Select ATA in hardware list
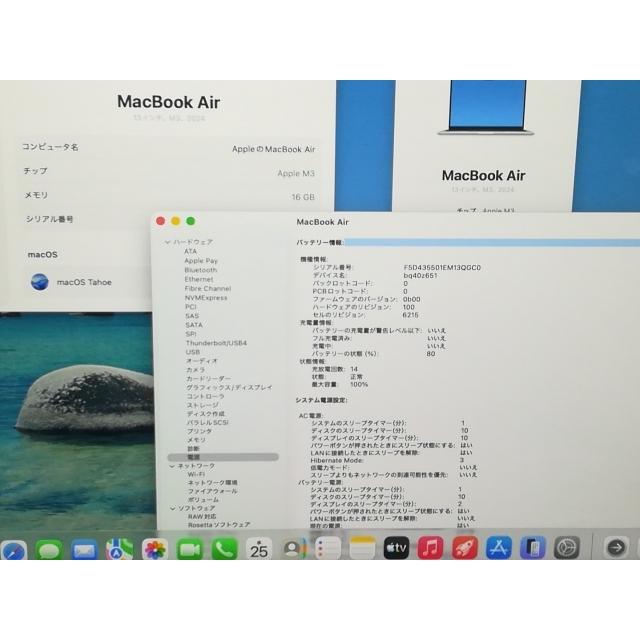640x640 pixels. [190, 251]
